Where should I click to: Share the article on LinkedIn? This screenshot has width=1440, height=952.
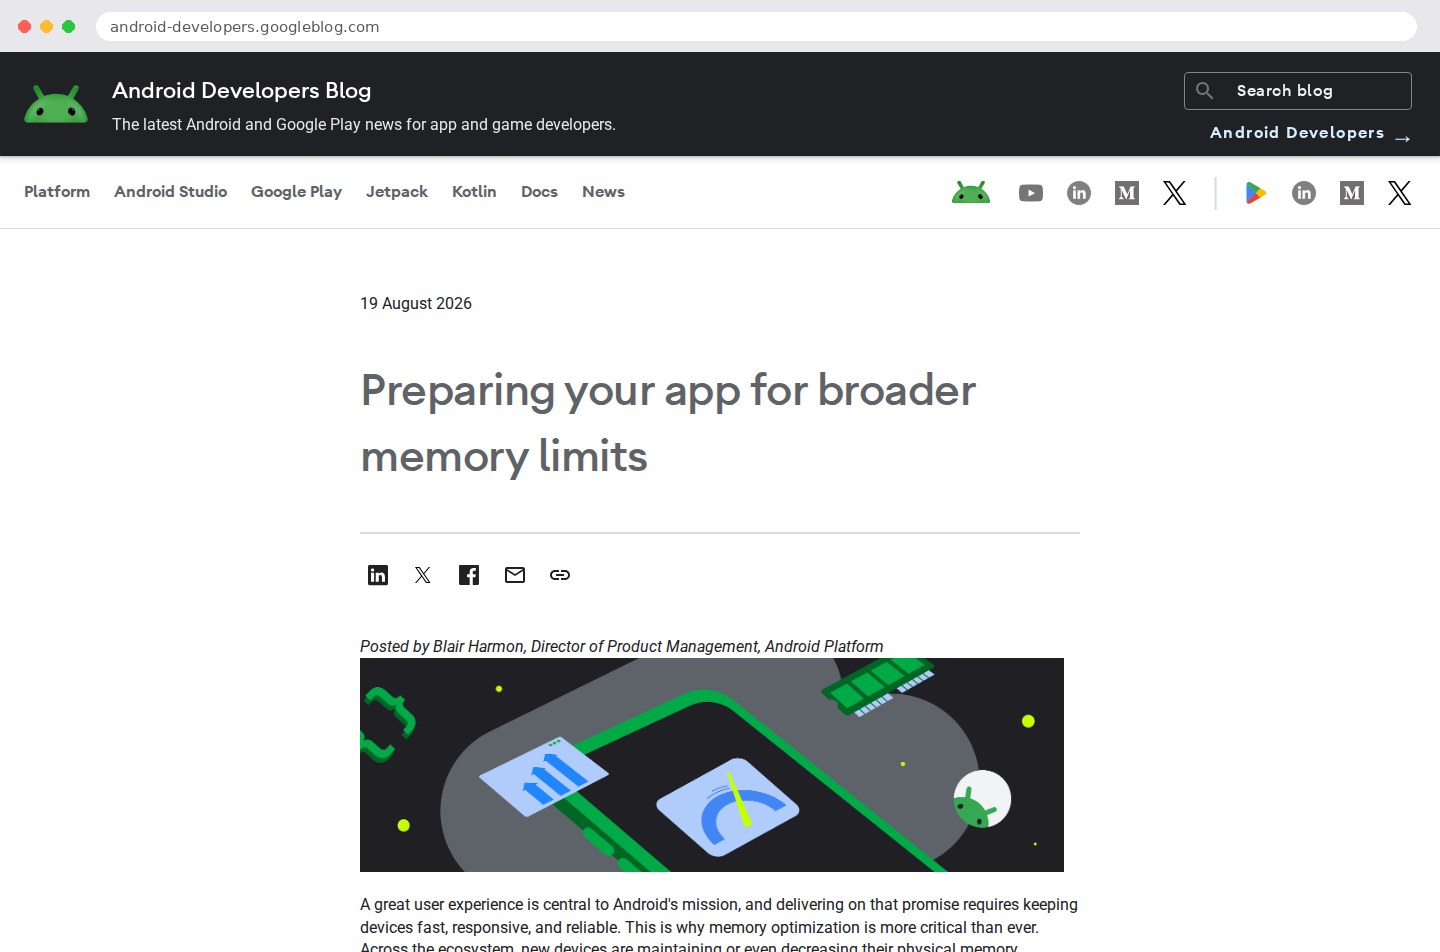point(378,575)
